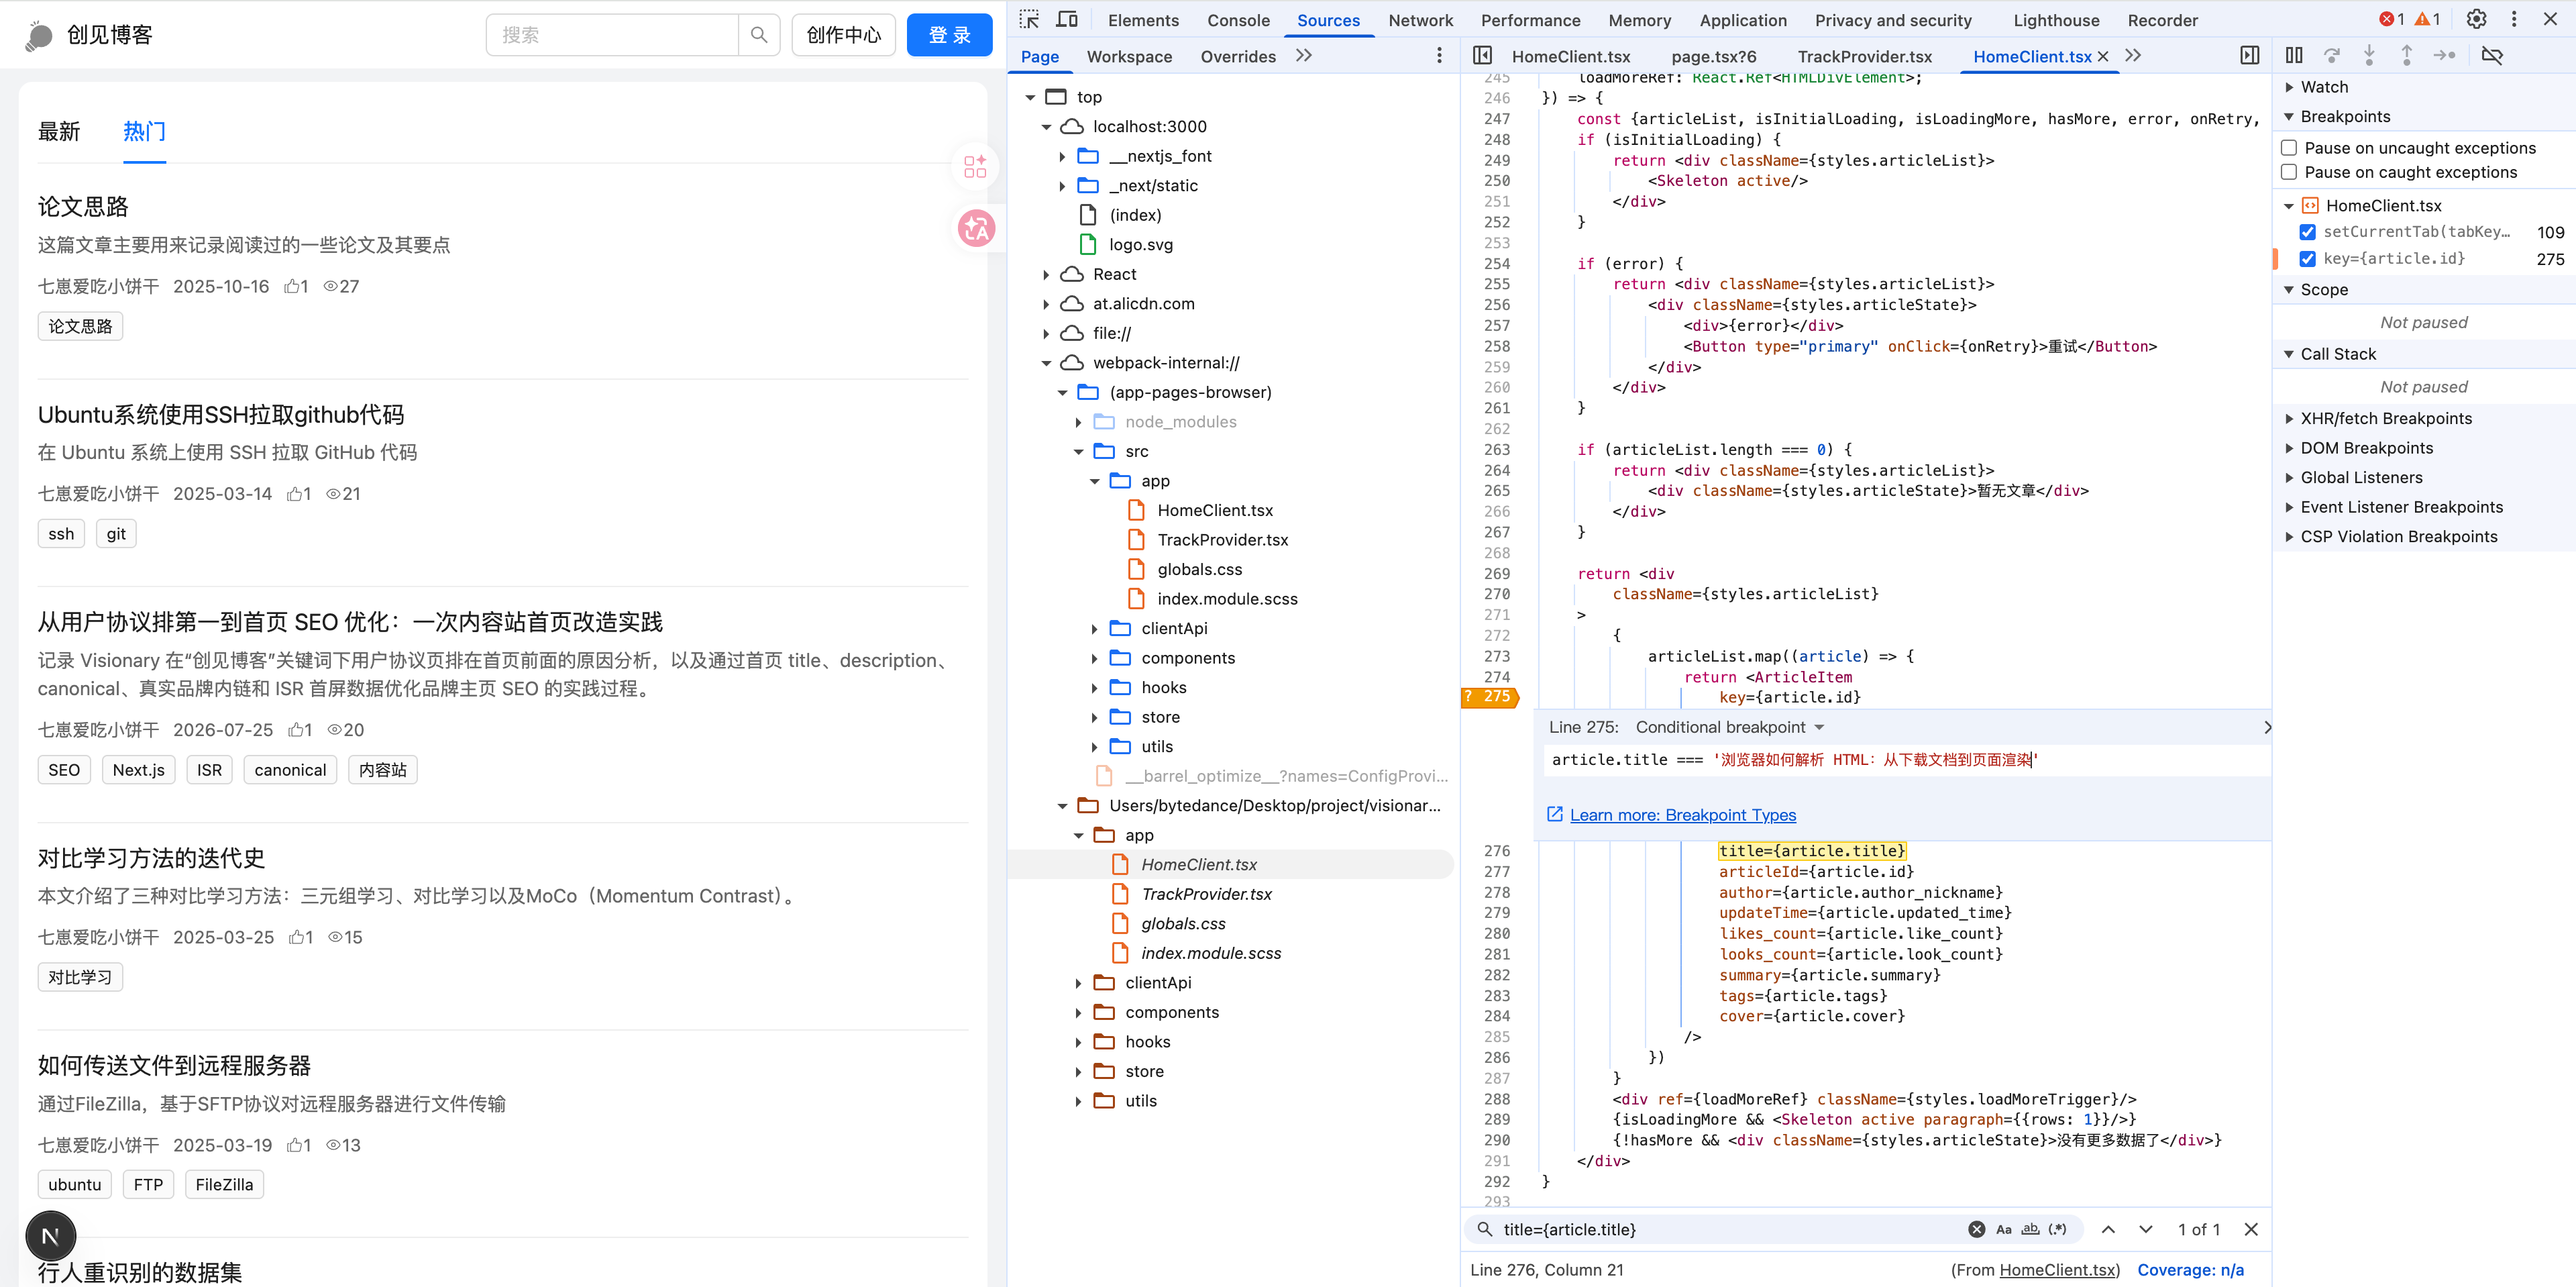
Task: Close the HomeClient.tsx editor tab
Action: pos(2103,57)
